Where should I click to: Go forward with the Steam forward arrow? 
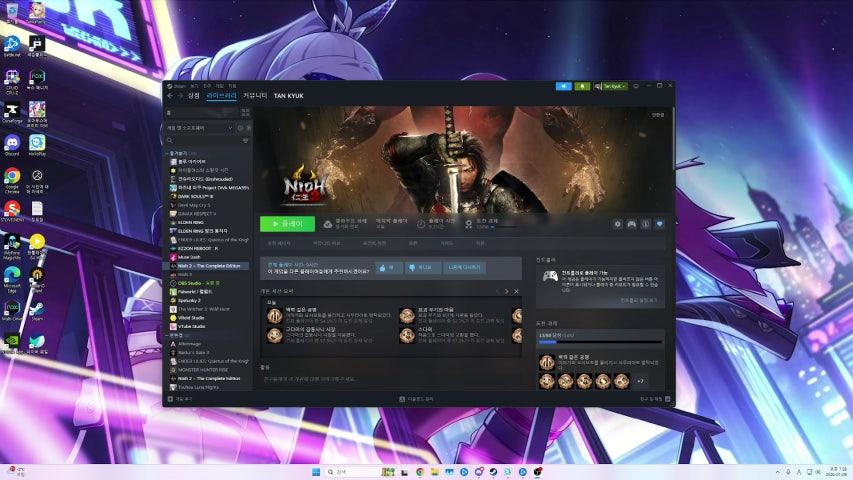pyautogui.click(x=181, y=96)
